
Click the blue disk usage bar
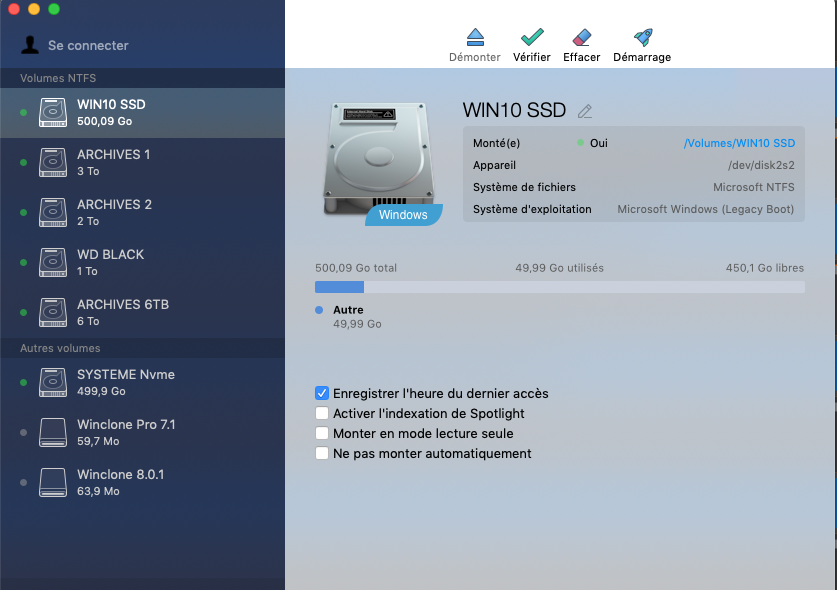click(339, 287)
